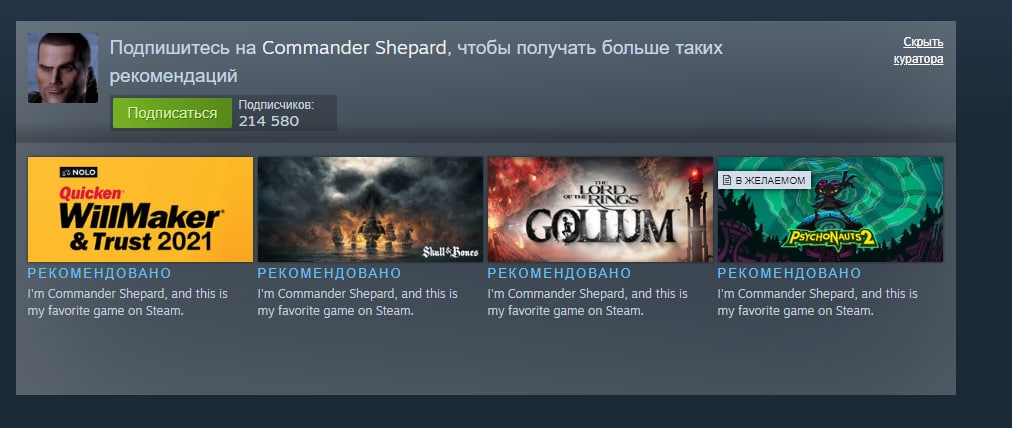Open the Psychonauts 2 game capsule
Screen dimensions: 1012x428
click(830, 209)
